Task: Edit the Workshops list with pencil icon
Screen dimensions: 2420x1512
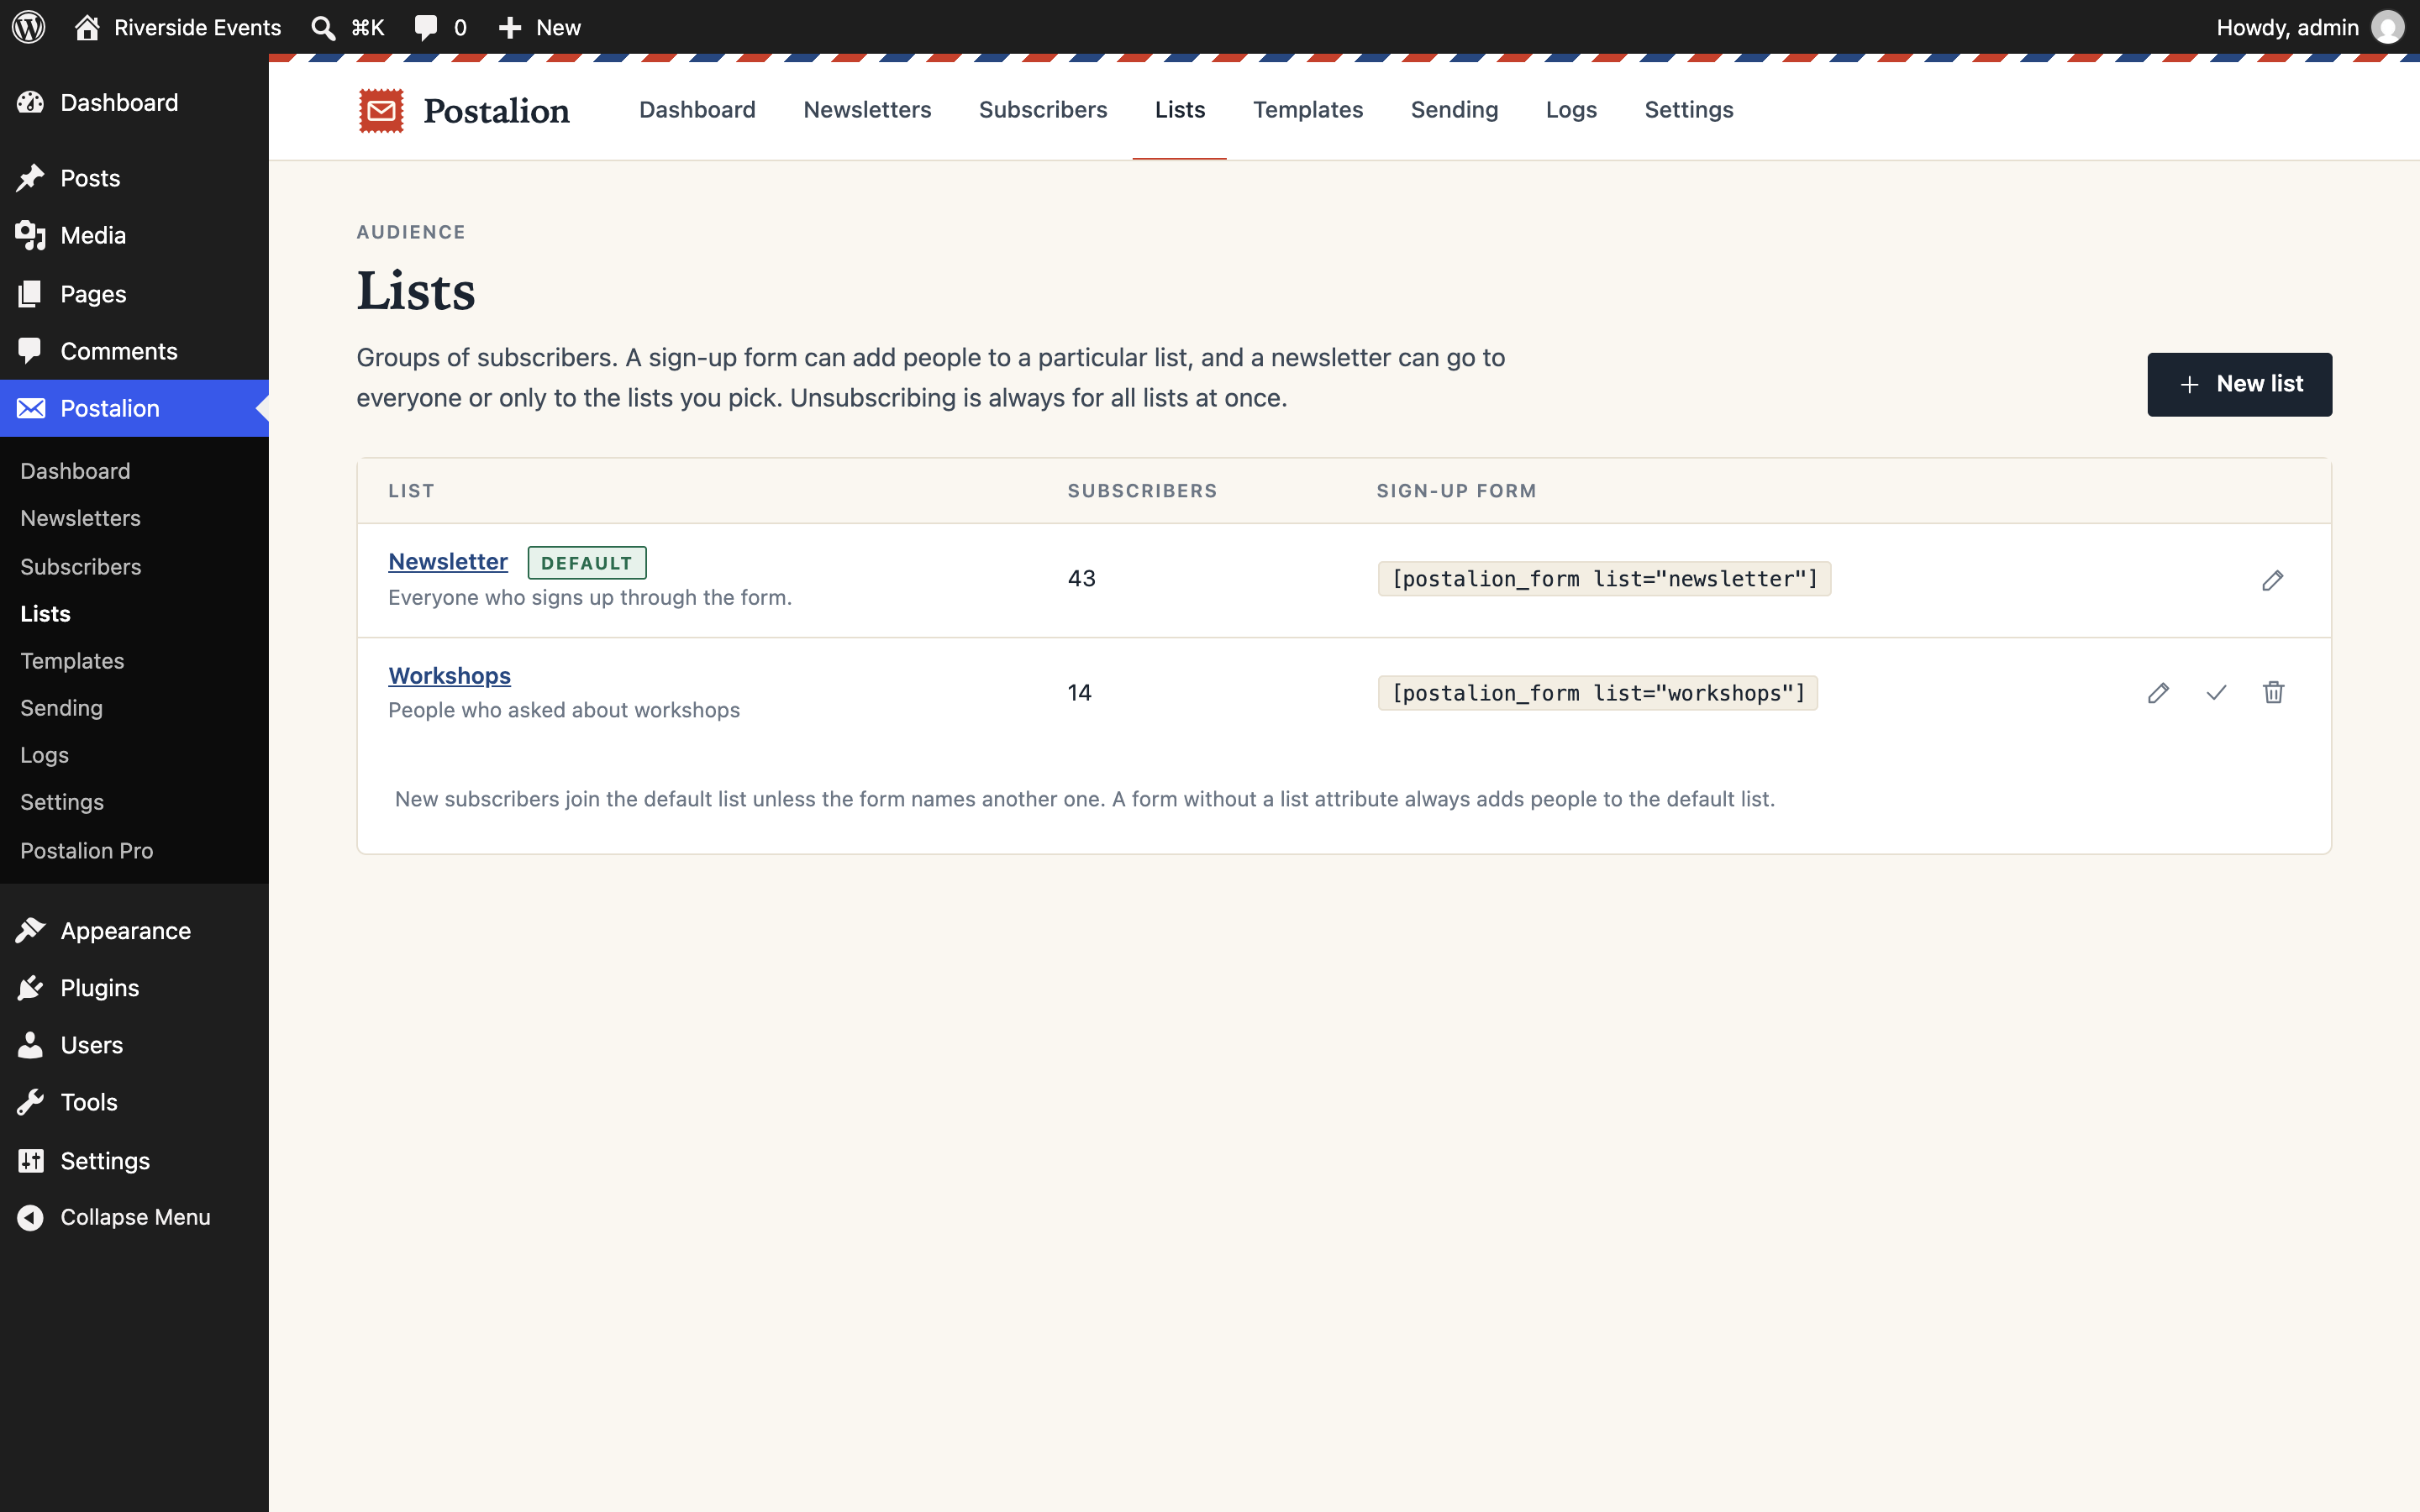Action: tap(2158, 693)
